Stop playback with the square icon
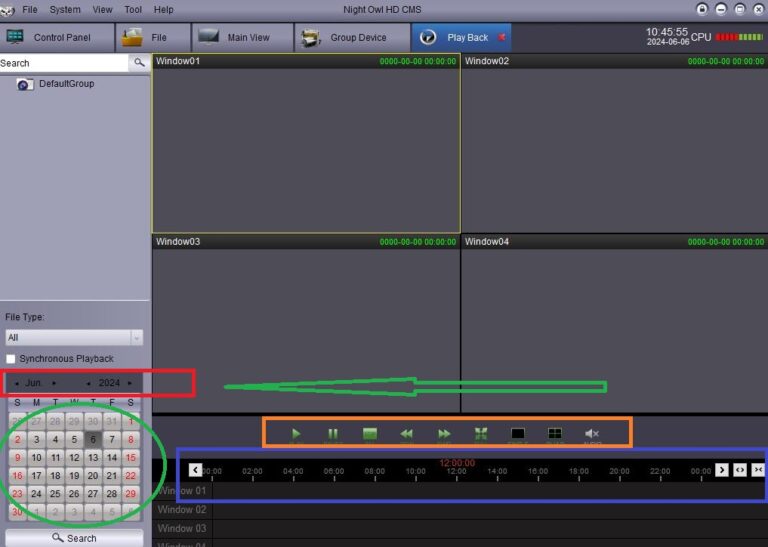The height and width of the screenshot is (547, 768). [x=370, y=434]
